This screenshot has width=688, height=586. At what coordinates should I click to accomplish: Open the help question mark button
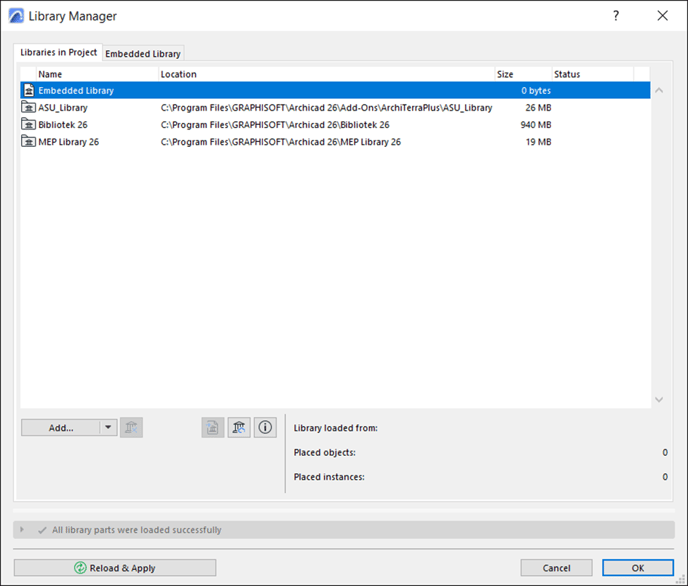pos(616,16)
